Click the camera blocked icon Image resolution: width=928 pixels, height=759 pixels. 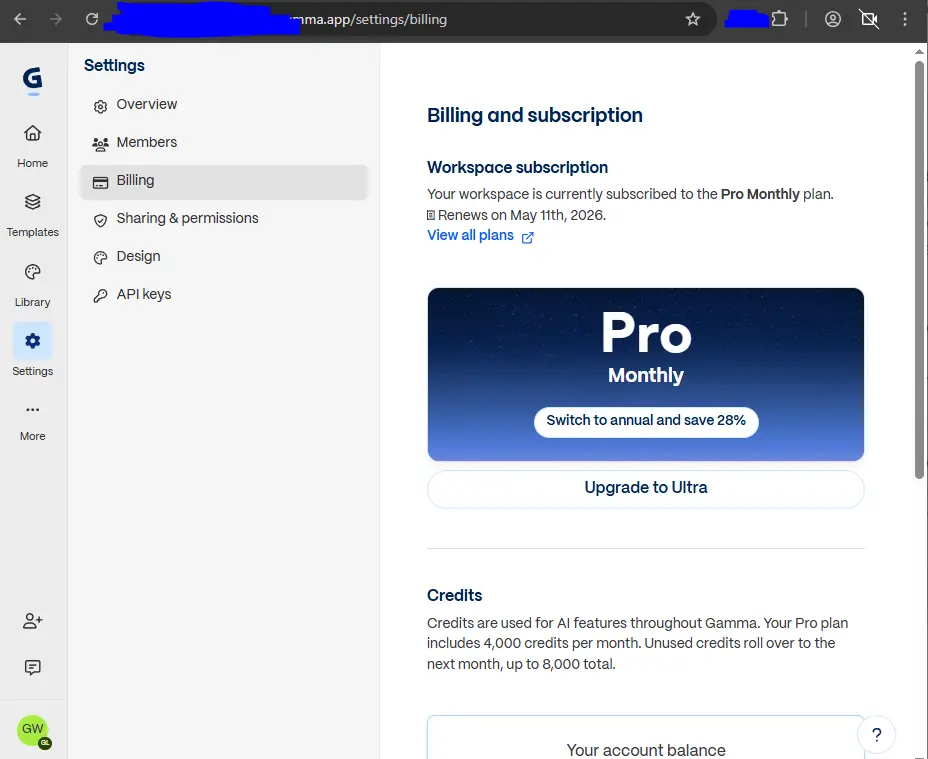point(869,19)
